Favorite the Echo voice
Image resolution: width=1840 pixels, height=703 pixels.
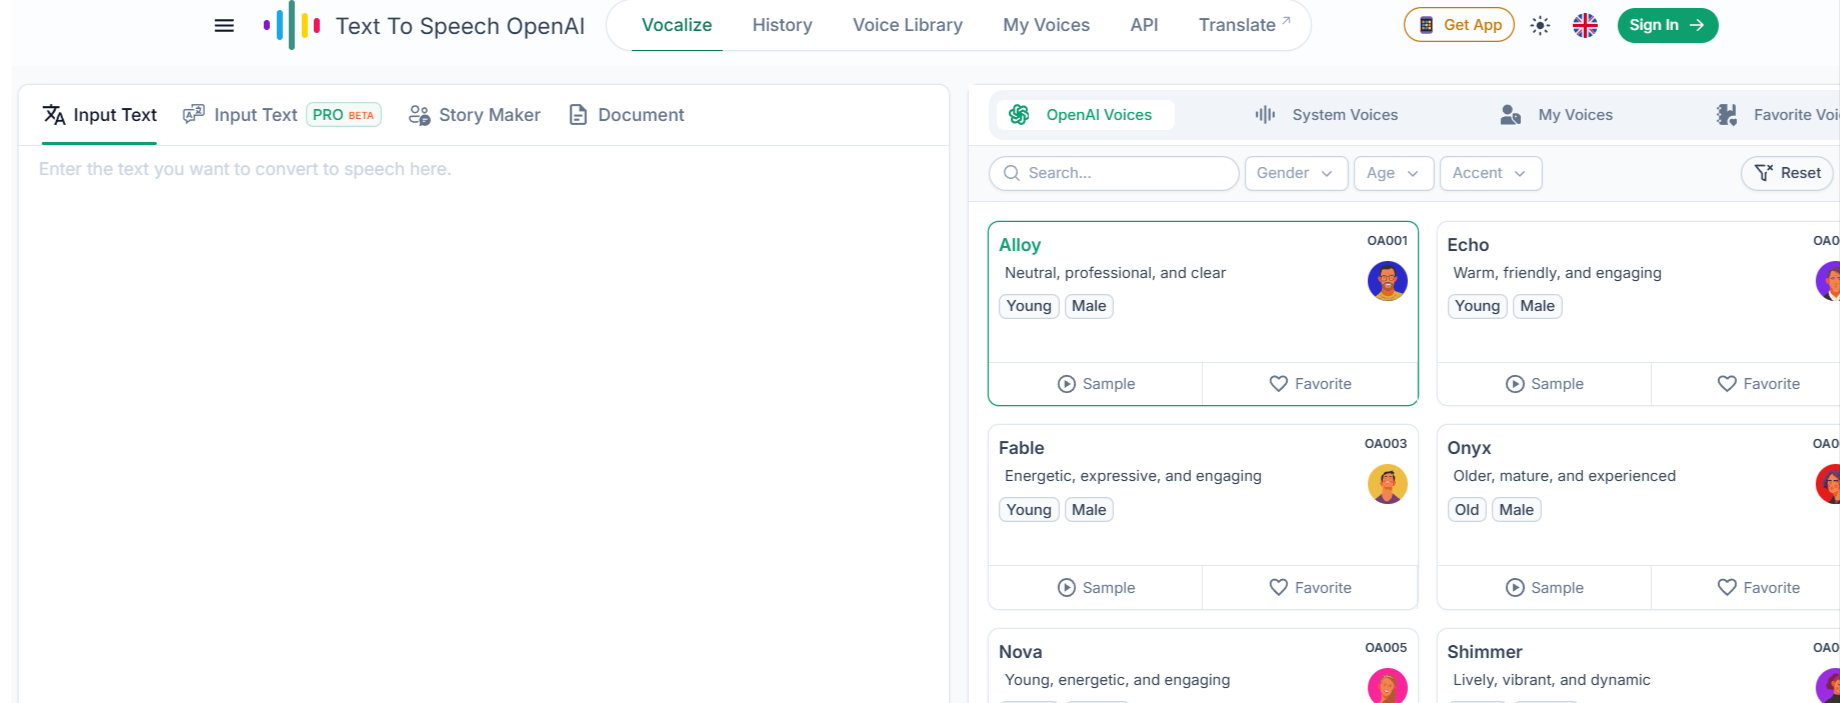click(x=1759, y=384)
